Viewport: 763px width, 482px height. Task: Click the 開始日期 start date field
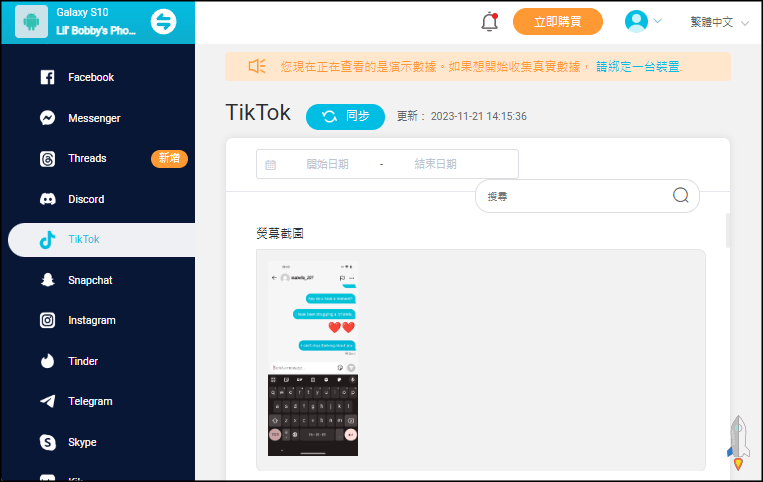(327, 164)
